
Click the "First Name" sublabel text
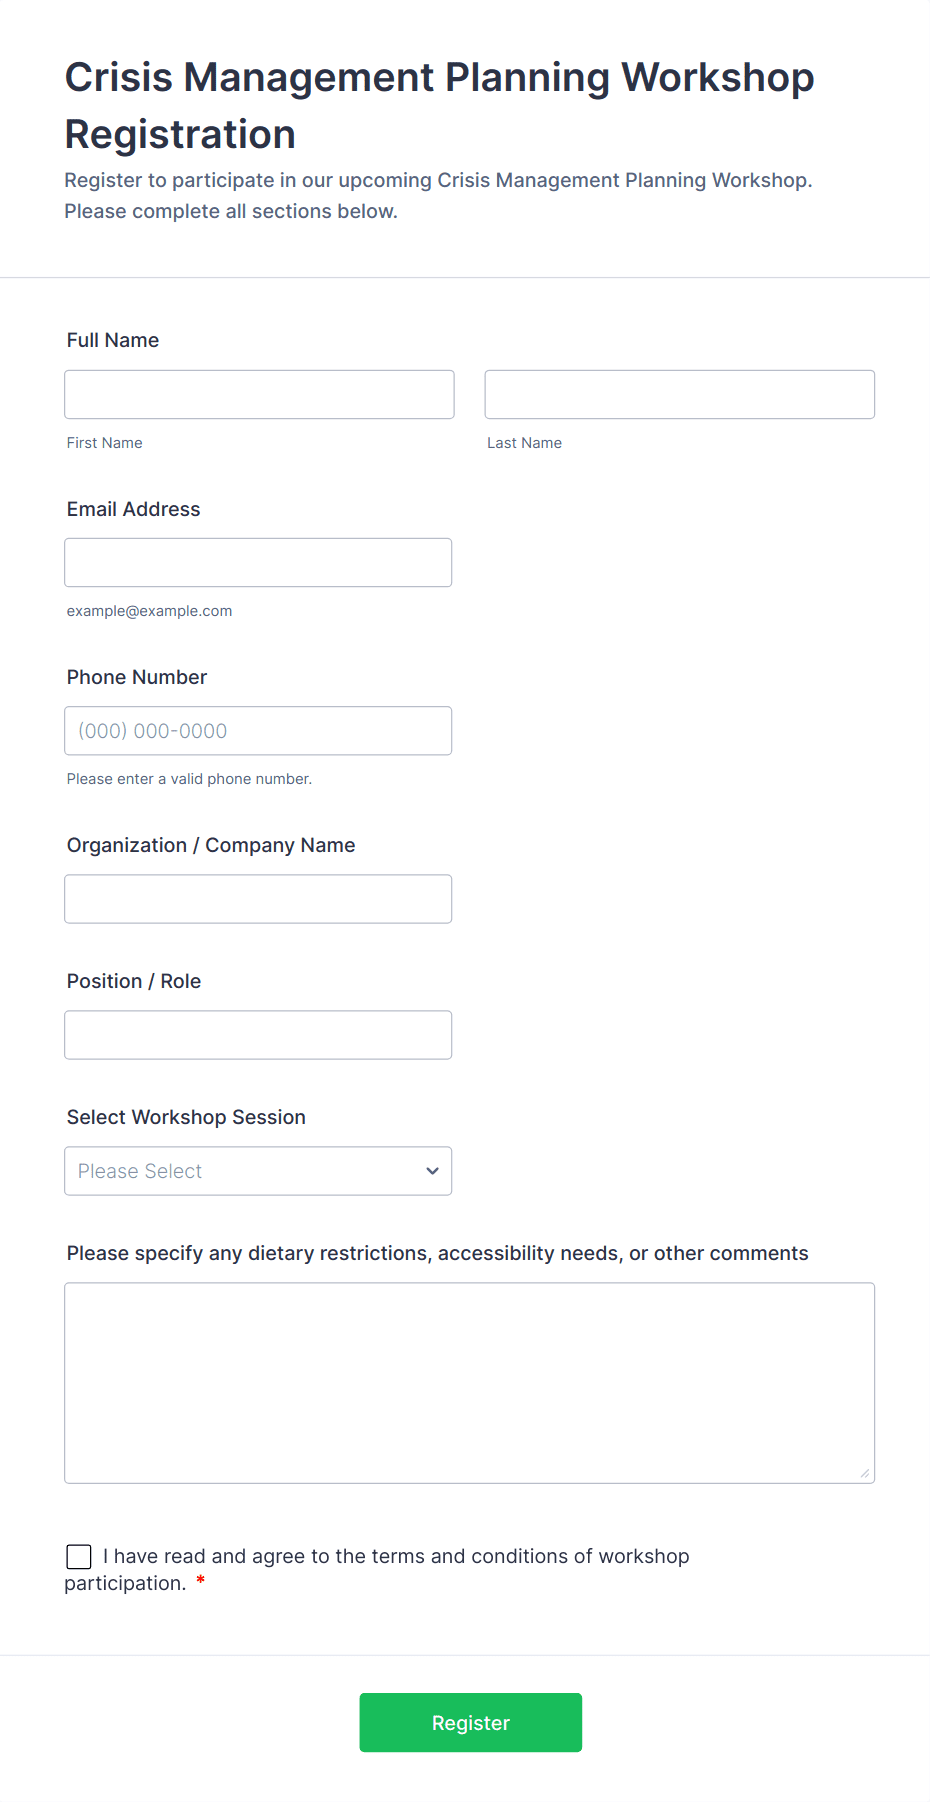pyautogui.click(x=105, y=443)
